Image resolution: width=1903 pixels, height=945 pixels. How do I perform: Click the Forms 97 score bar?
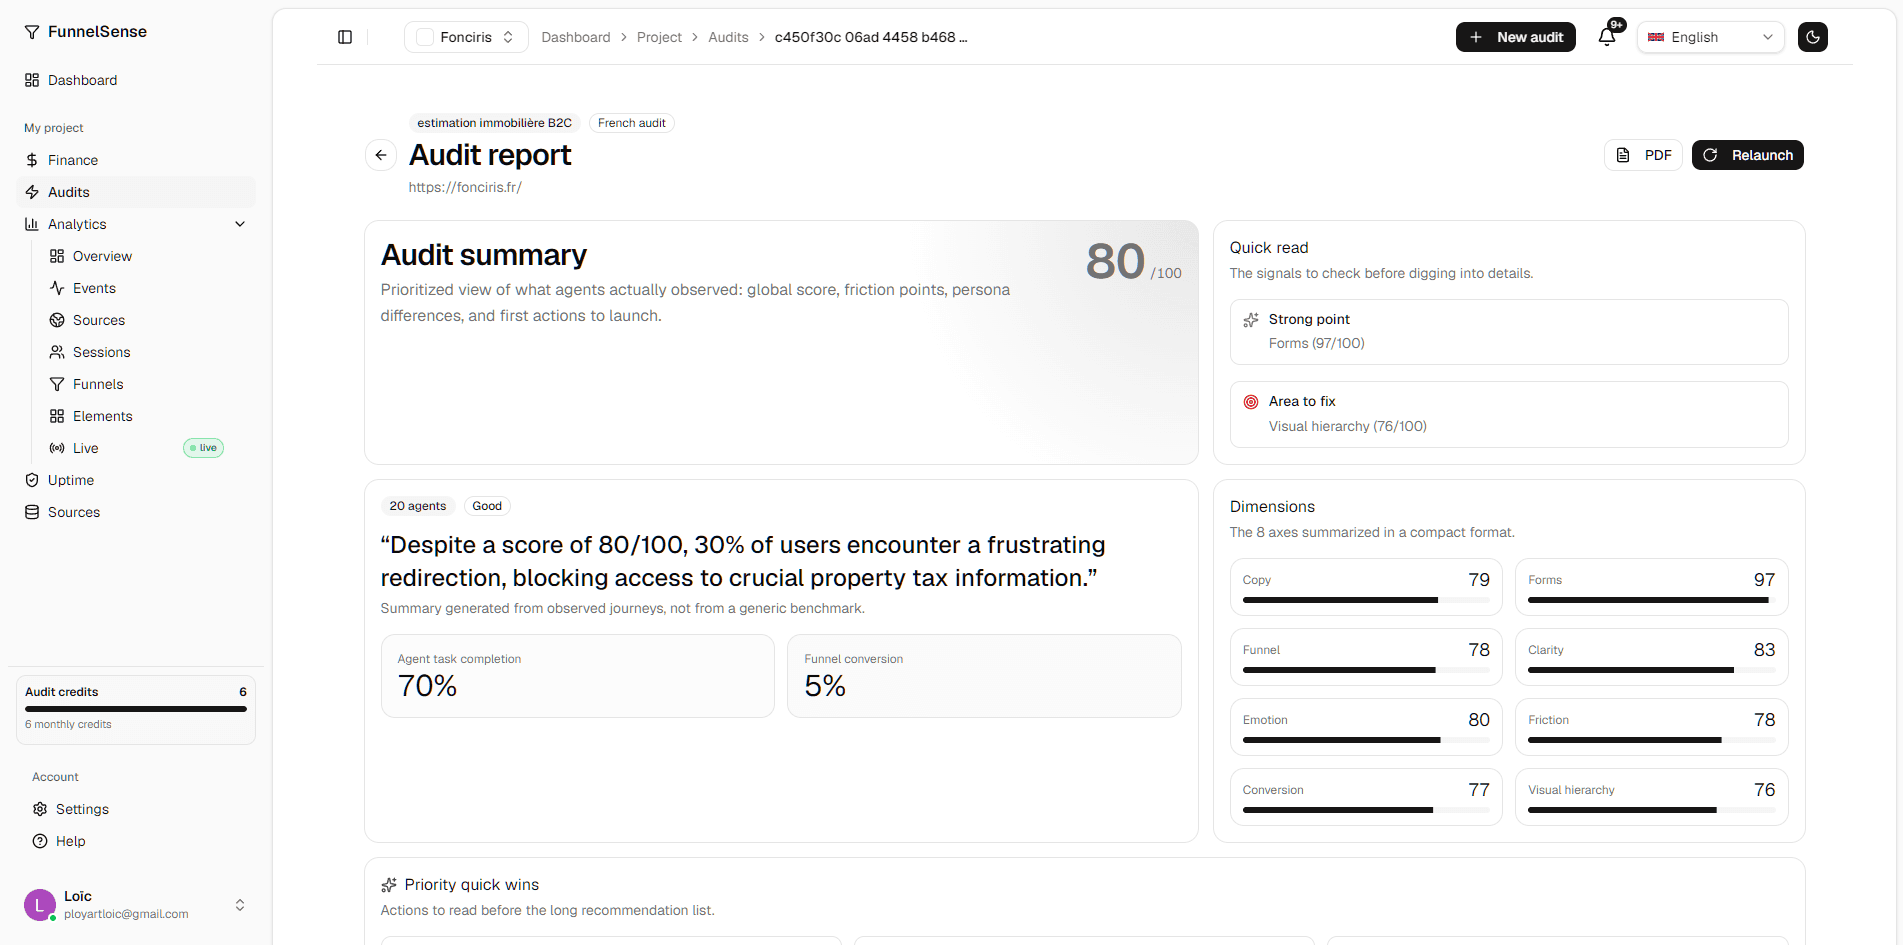1652,600
